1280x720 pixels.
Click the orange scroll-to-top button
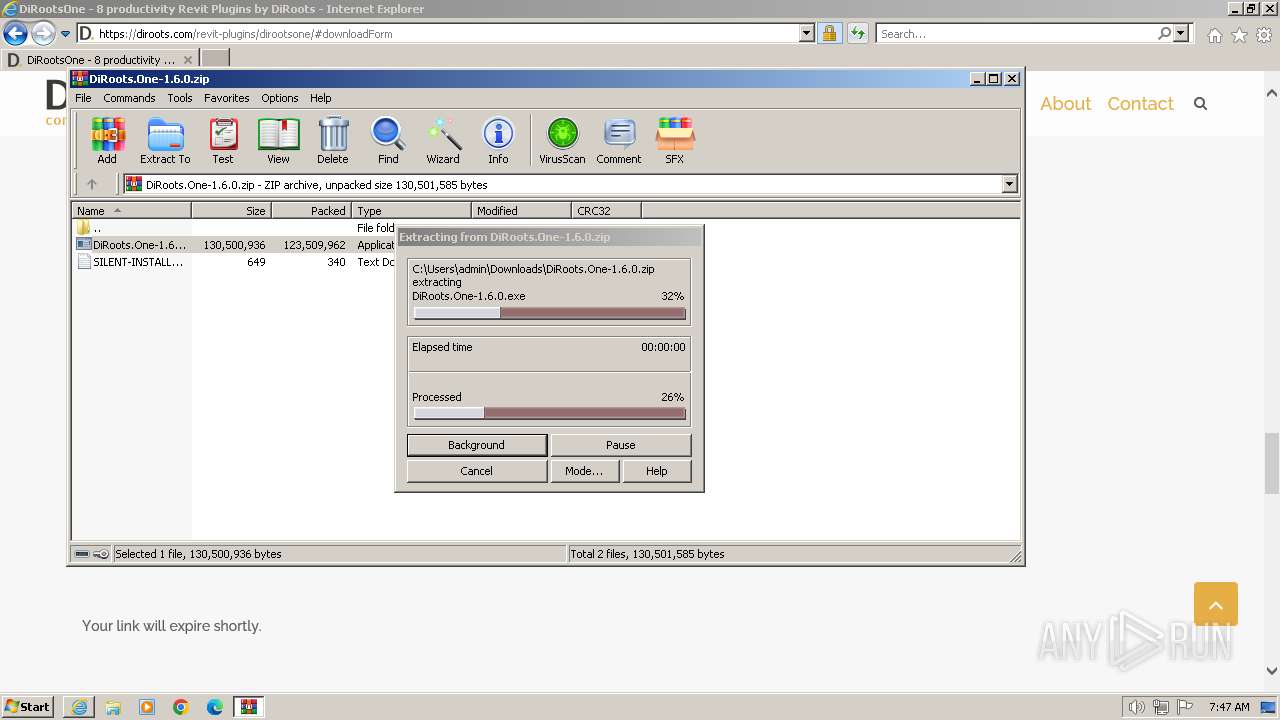point(1216,604)
